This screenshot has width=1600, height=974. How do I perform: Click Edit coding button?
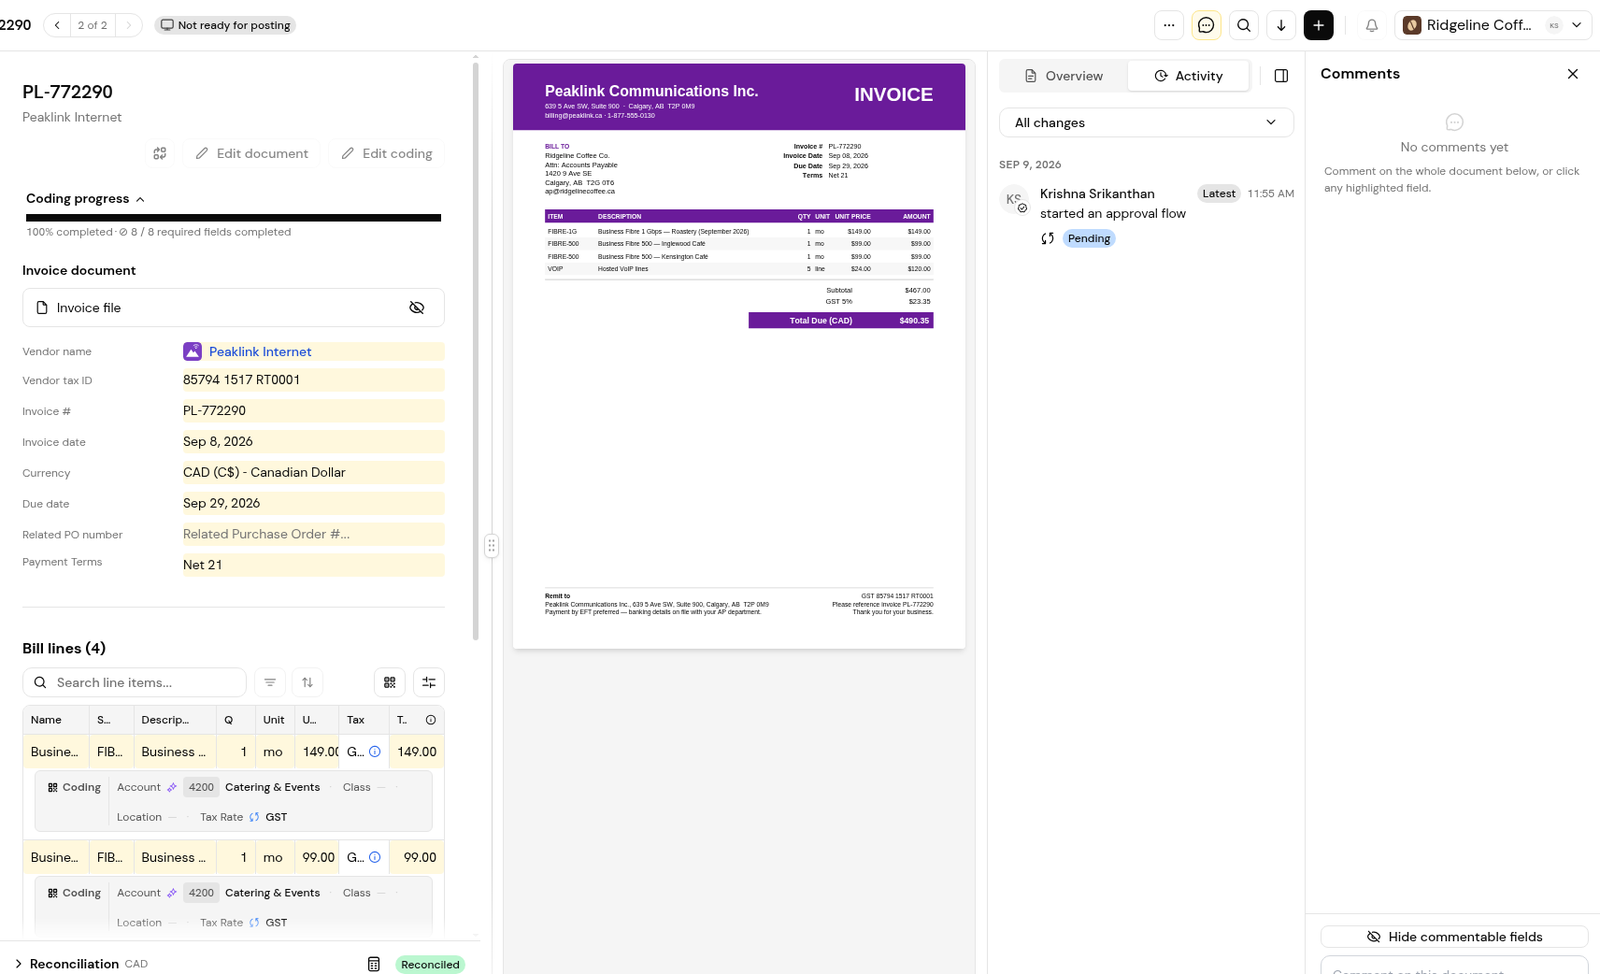[387, 153]
